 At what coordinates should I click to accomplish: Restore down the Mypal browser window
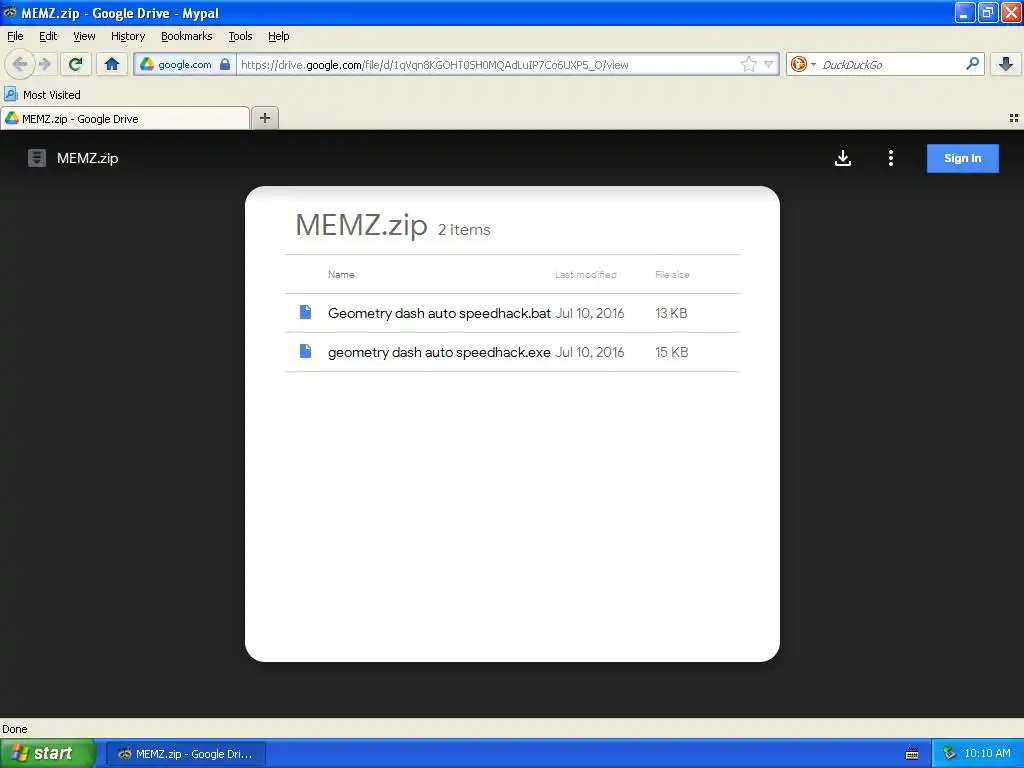click(x=988, y=12)
